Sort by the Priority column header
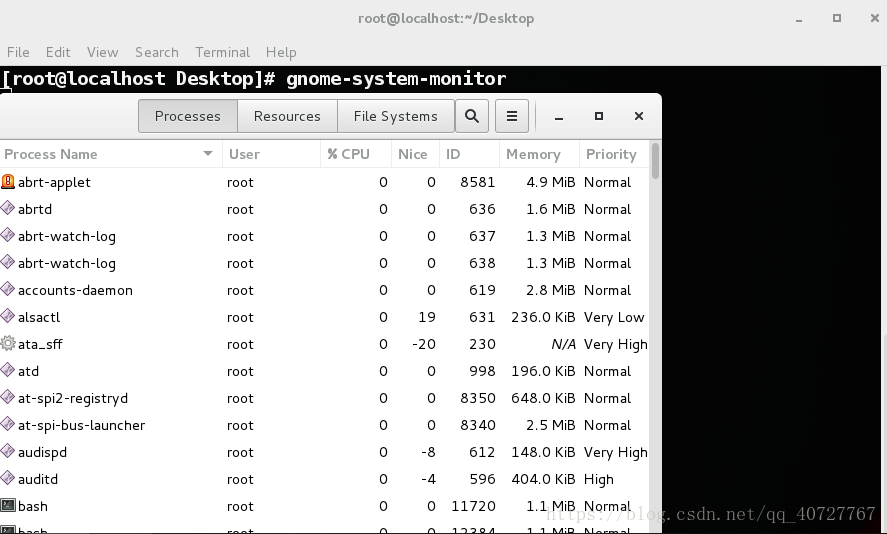The height and width of the screenshot is (534, 887). point(614,154)
